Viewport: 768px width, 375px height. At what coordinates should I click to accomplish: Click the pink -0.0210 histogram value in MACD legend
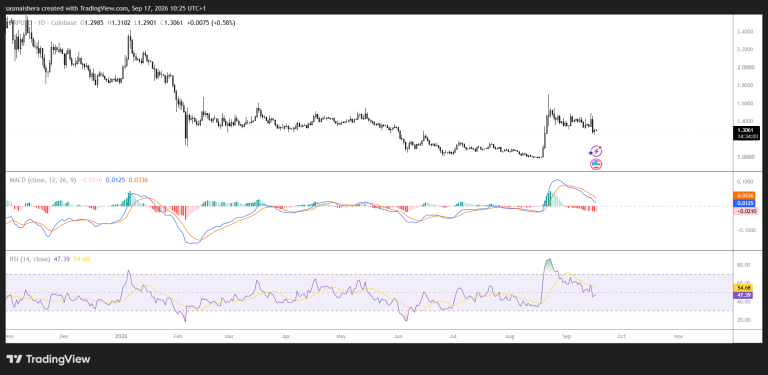click(x=91, y=180)
